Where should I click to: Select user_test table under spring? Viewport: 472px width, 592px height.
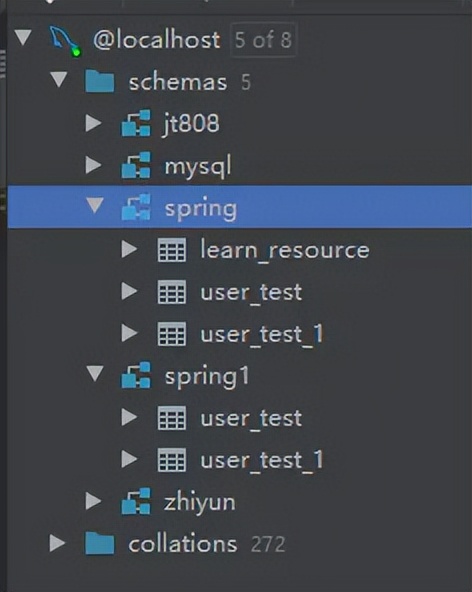[x=251, y=293]
